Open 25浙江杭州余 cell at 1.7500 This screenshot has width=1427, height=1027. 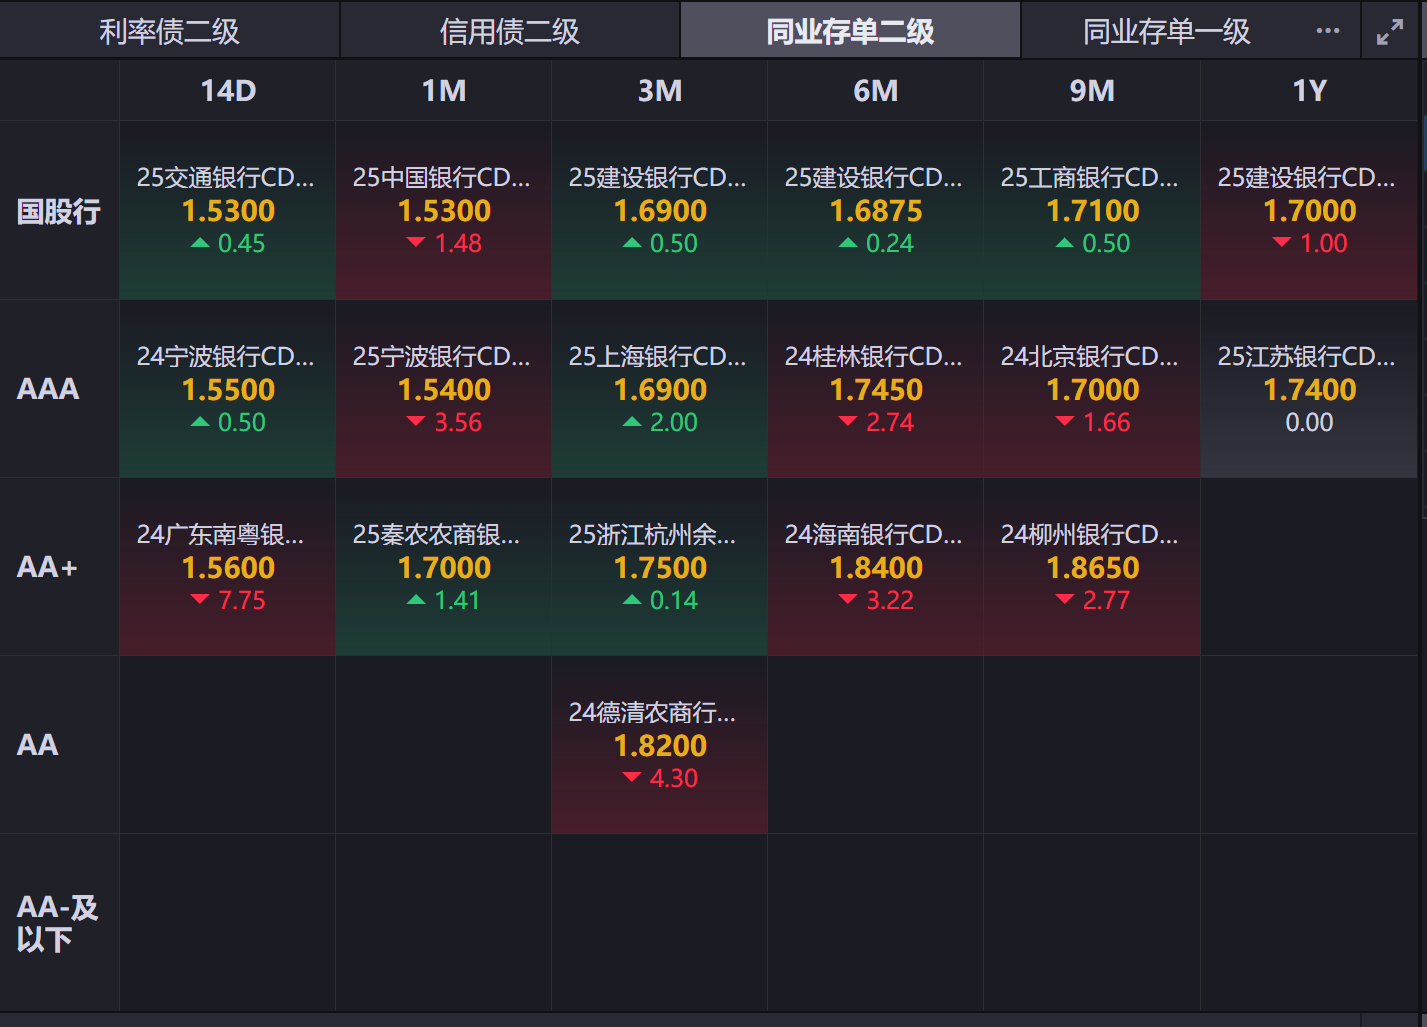[660, 567]
